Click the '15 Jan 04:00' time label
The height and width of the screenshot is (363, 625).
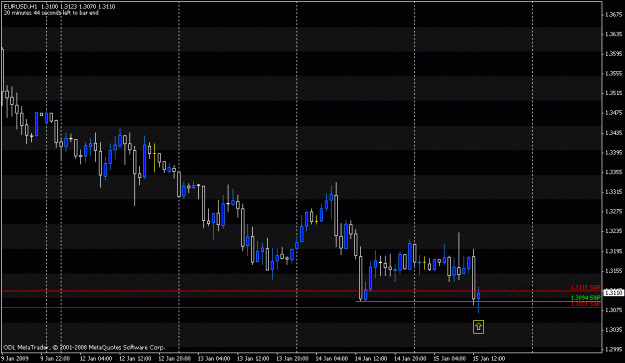[x=450, y=359]
